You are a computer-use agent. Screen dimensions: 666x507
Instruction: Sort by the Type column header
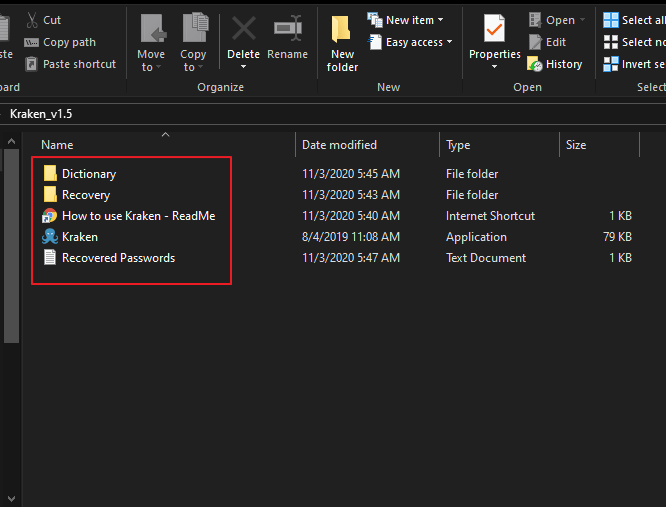(x=458, y=145)
